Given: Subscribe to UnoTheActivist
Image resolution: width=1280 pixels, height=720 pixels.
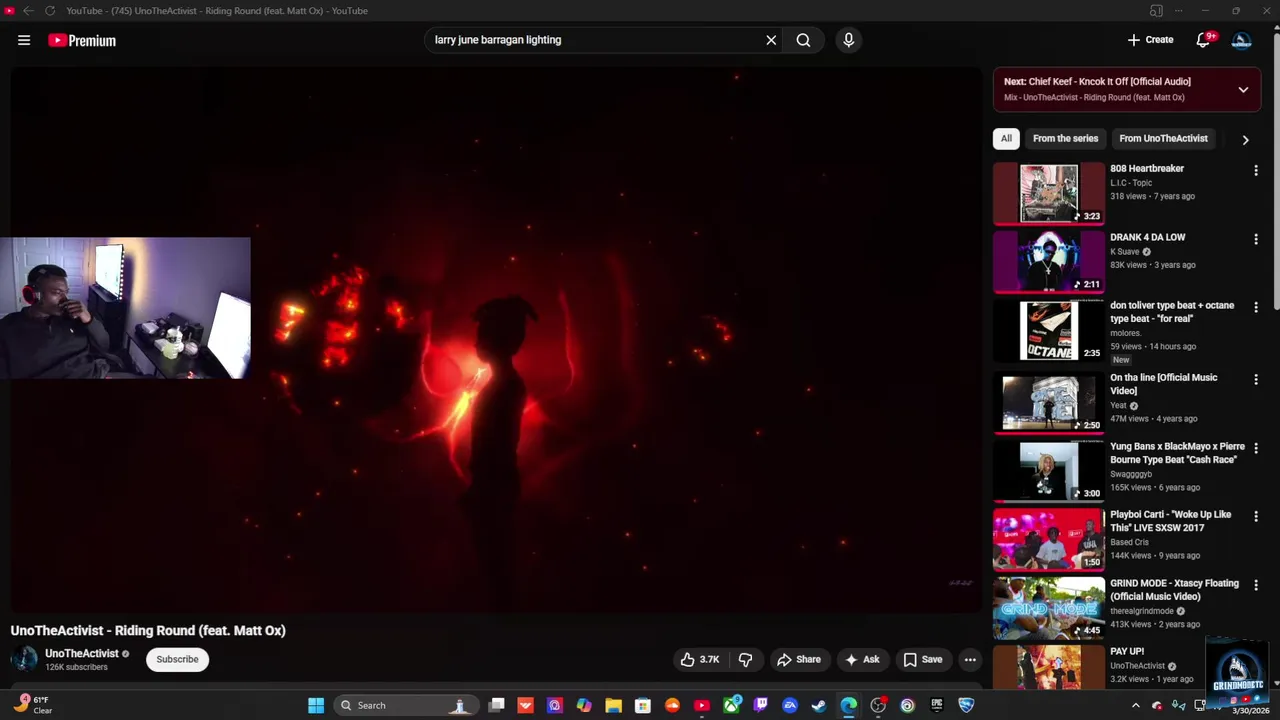Looking at the screenshot, I should pyautogui.click(x=177, y=659).
